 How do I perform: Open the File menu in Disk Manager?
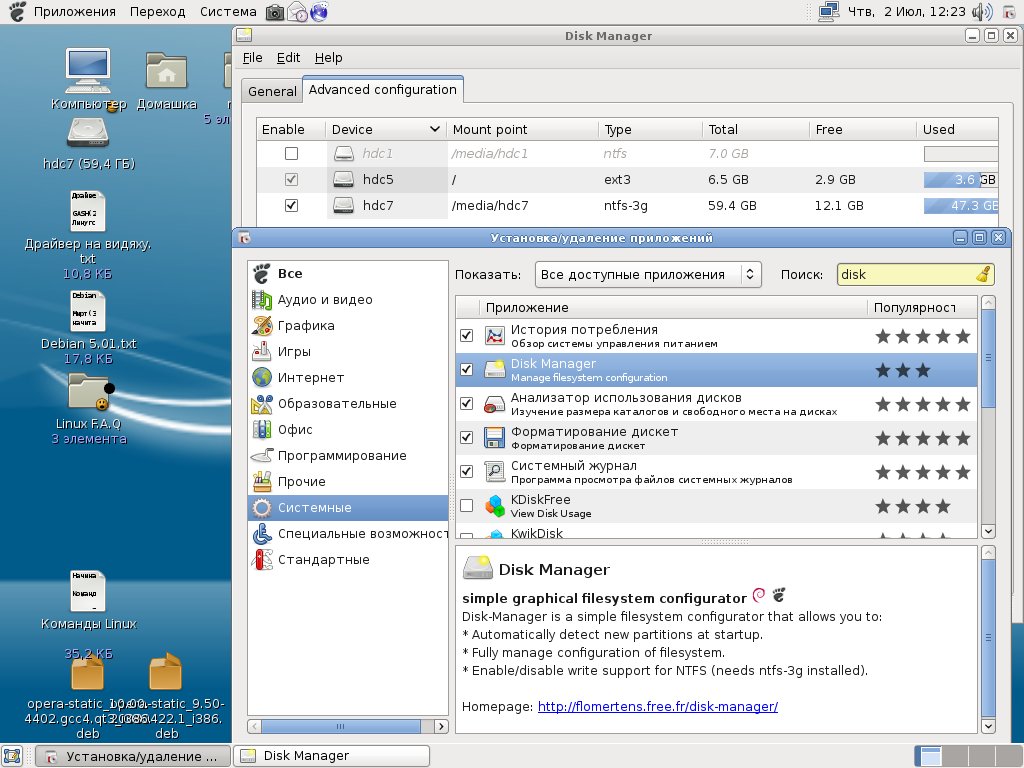(252, 57)
